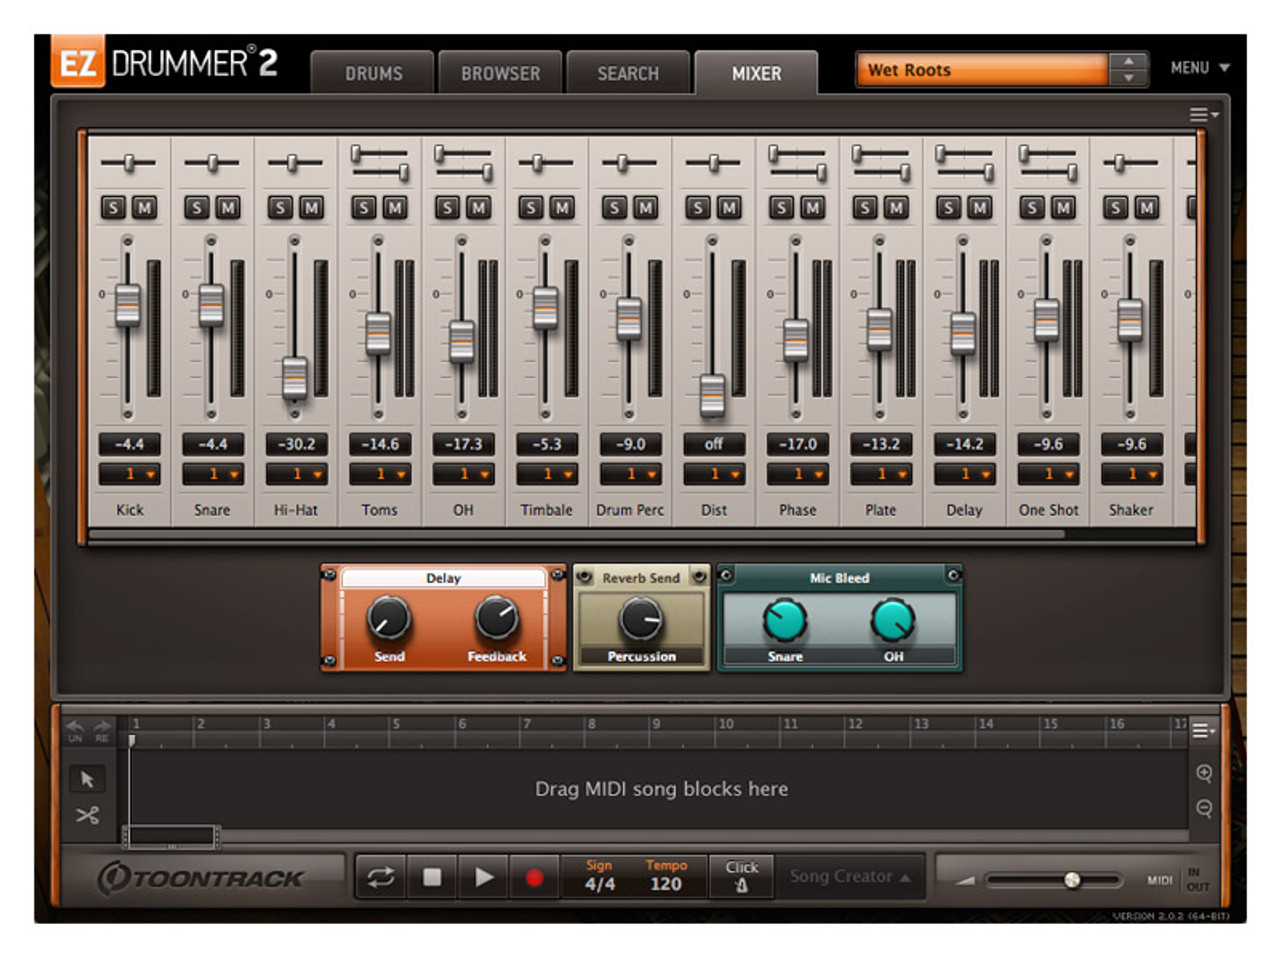
Task: Open the Kick channel output dropdown
Action: 129,474
